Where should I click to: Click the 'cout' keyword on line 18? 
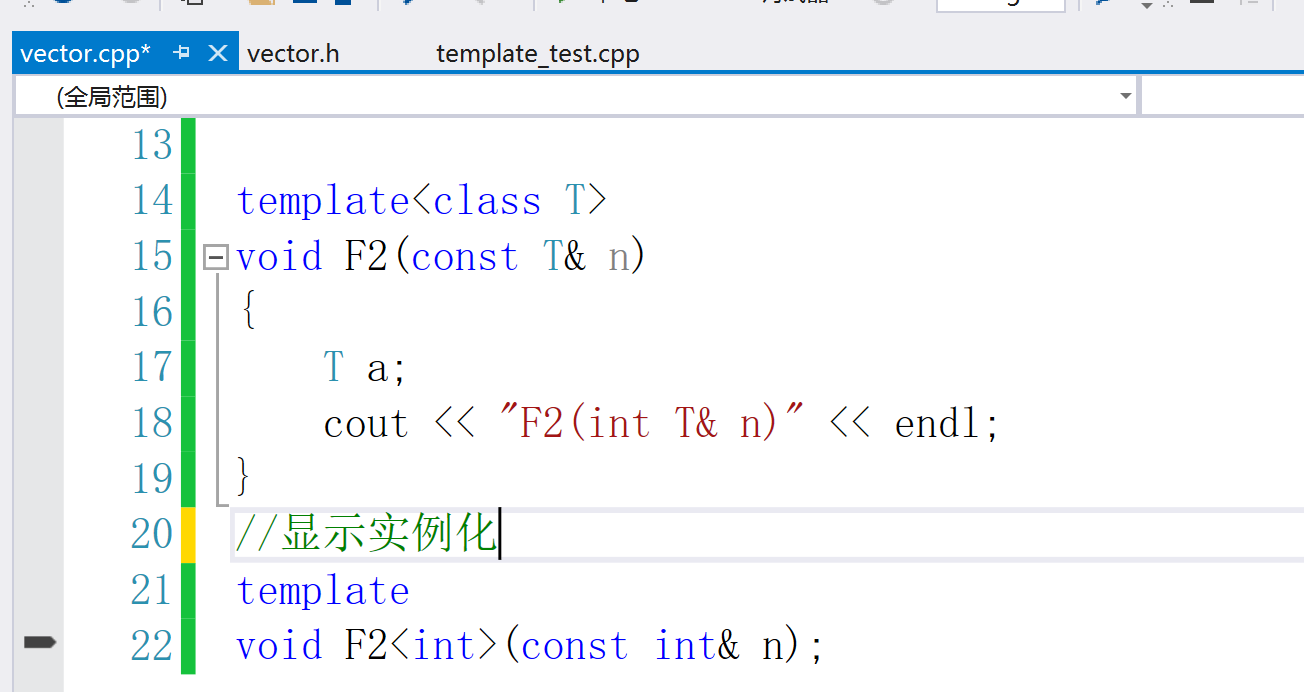(366, 424)
